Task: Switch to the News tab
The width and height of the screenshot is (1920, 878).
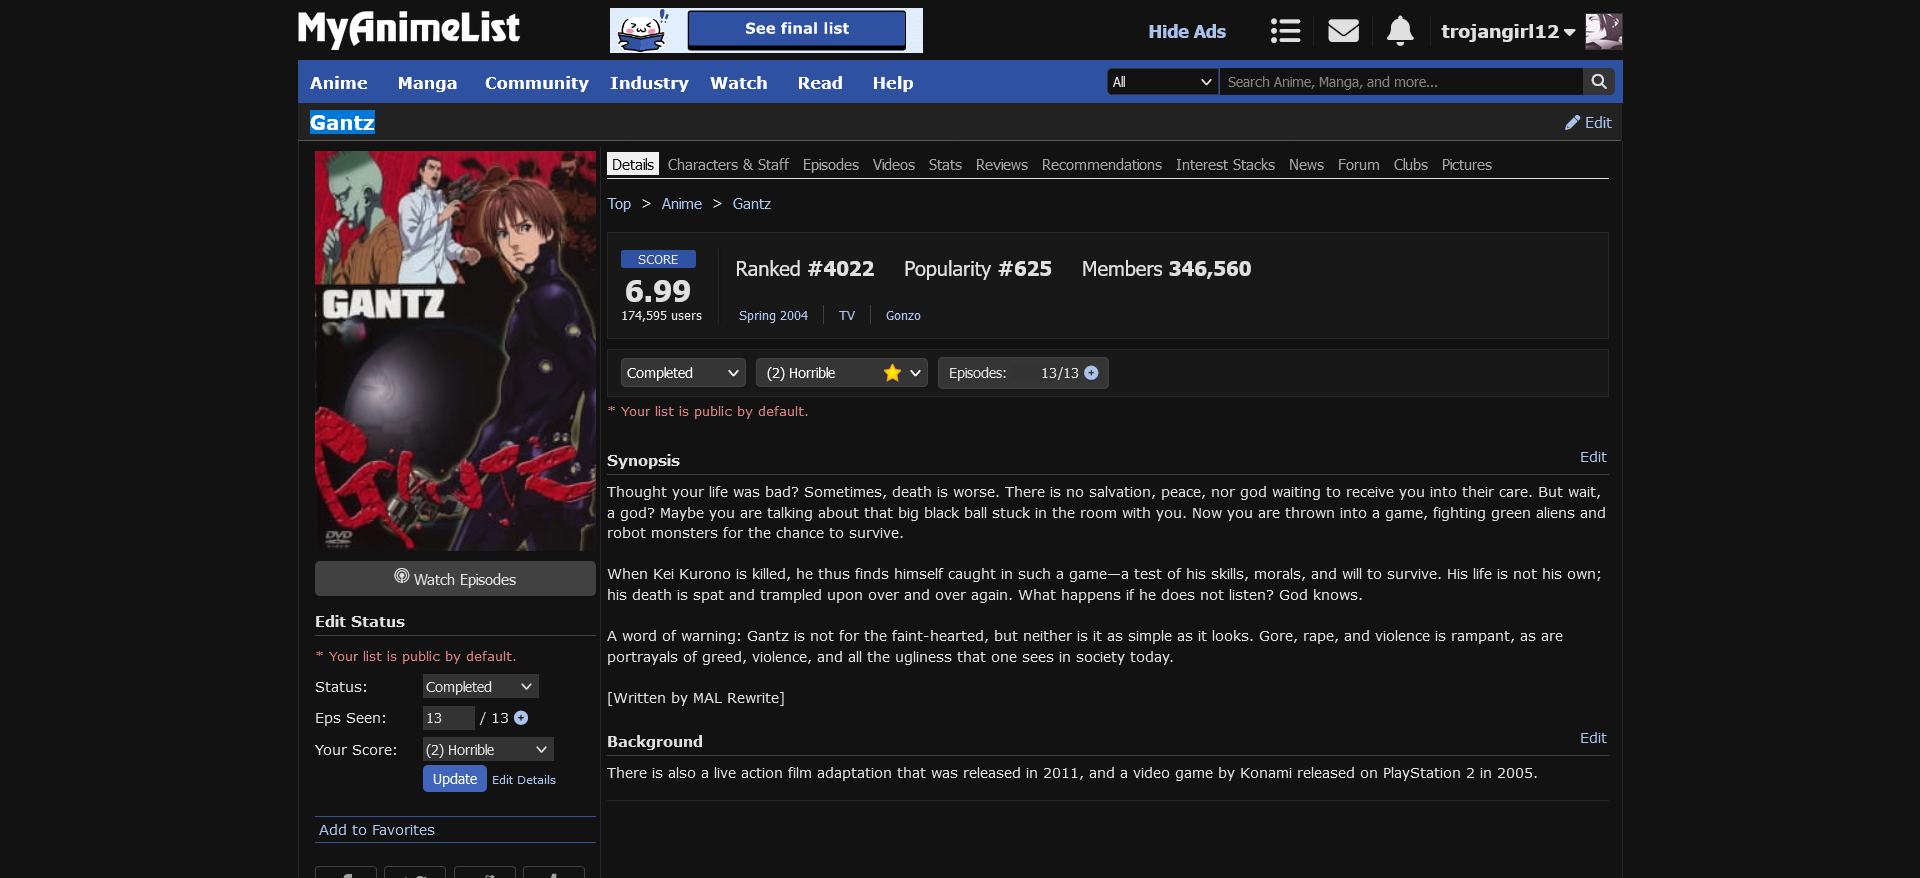Action: click(1306, 164)
